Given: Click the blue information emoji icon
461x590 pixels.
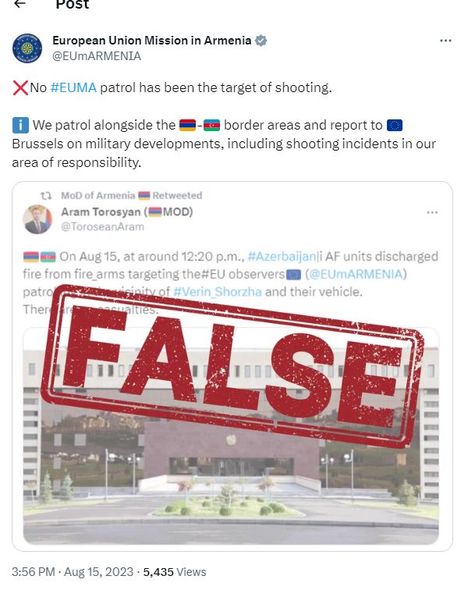Looking at the screenshot, I should [x=20, y=125].
